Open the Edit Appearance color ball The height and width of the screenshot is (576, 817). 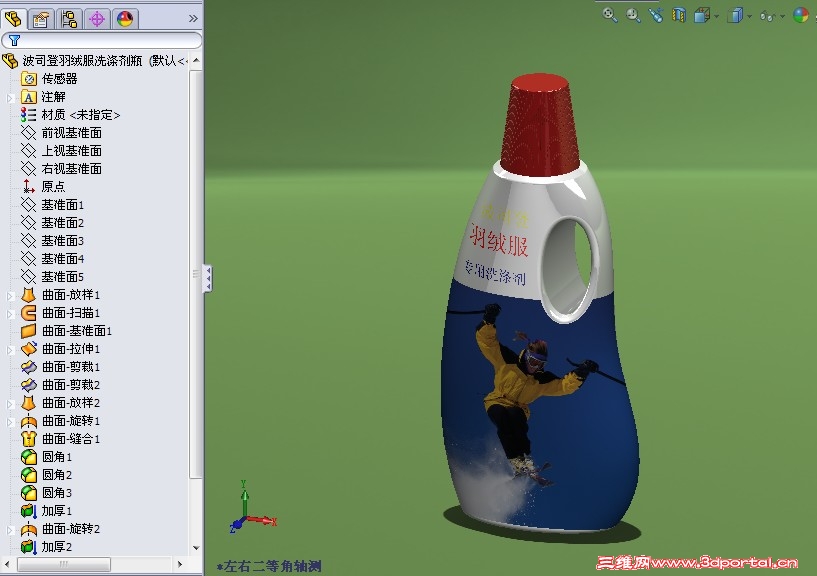coord(801,15)
